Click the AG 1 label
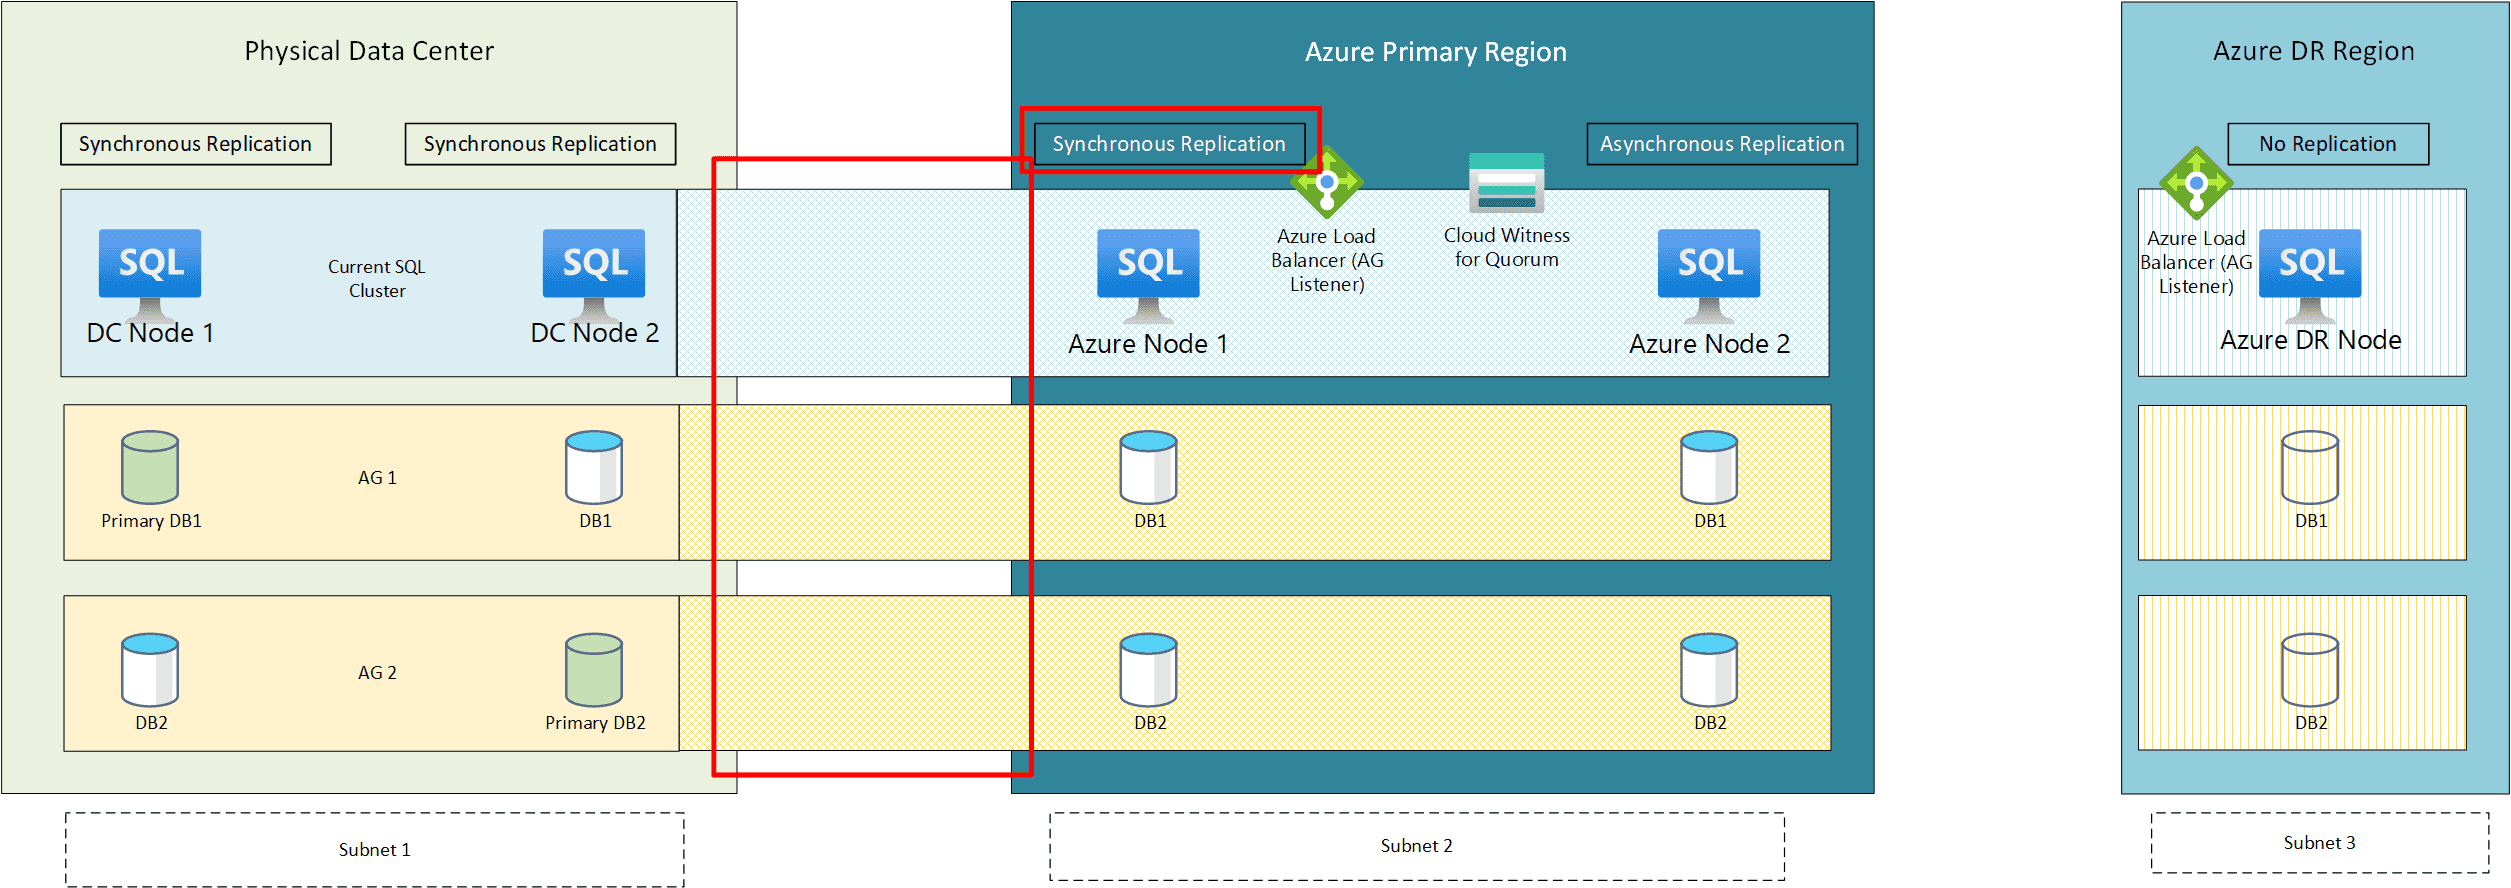Image resolution: width=2511 pixels, height=888 pixels. coord(377,478)
